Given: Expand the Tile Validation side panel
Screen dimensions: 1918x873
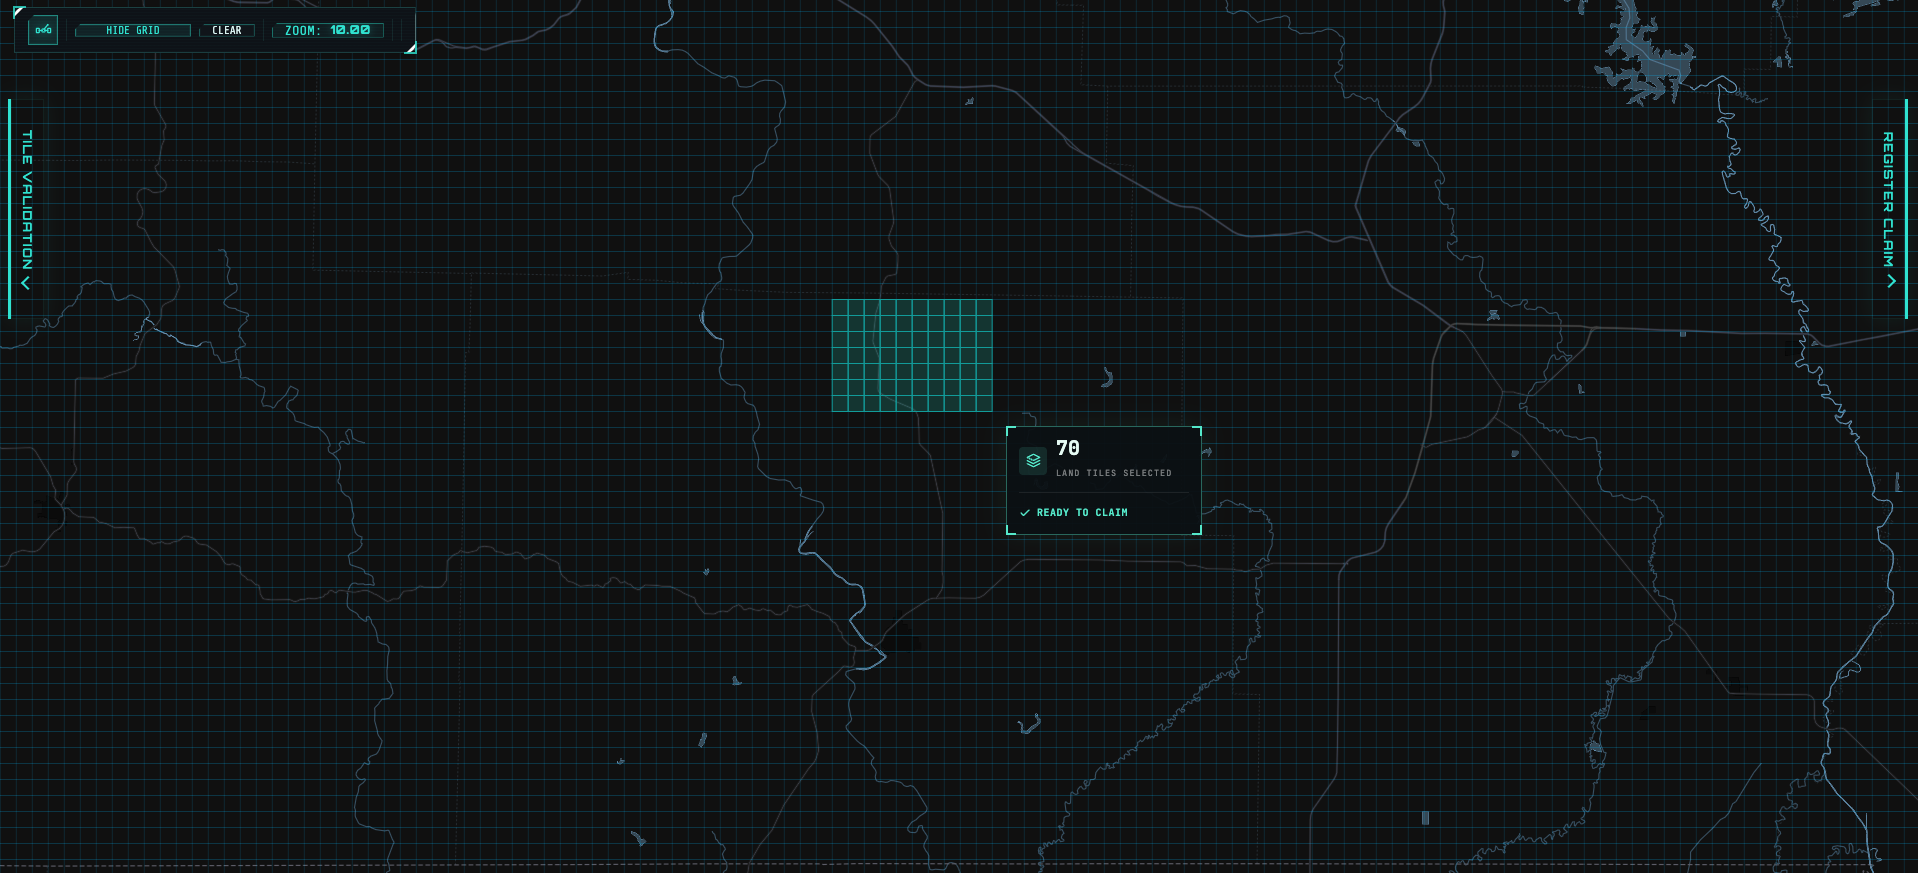Looking at the screenshot, I should point(26,209).
